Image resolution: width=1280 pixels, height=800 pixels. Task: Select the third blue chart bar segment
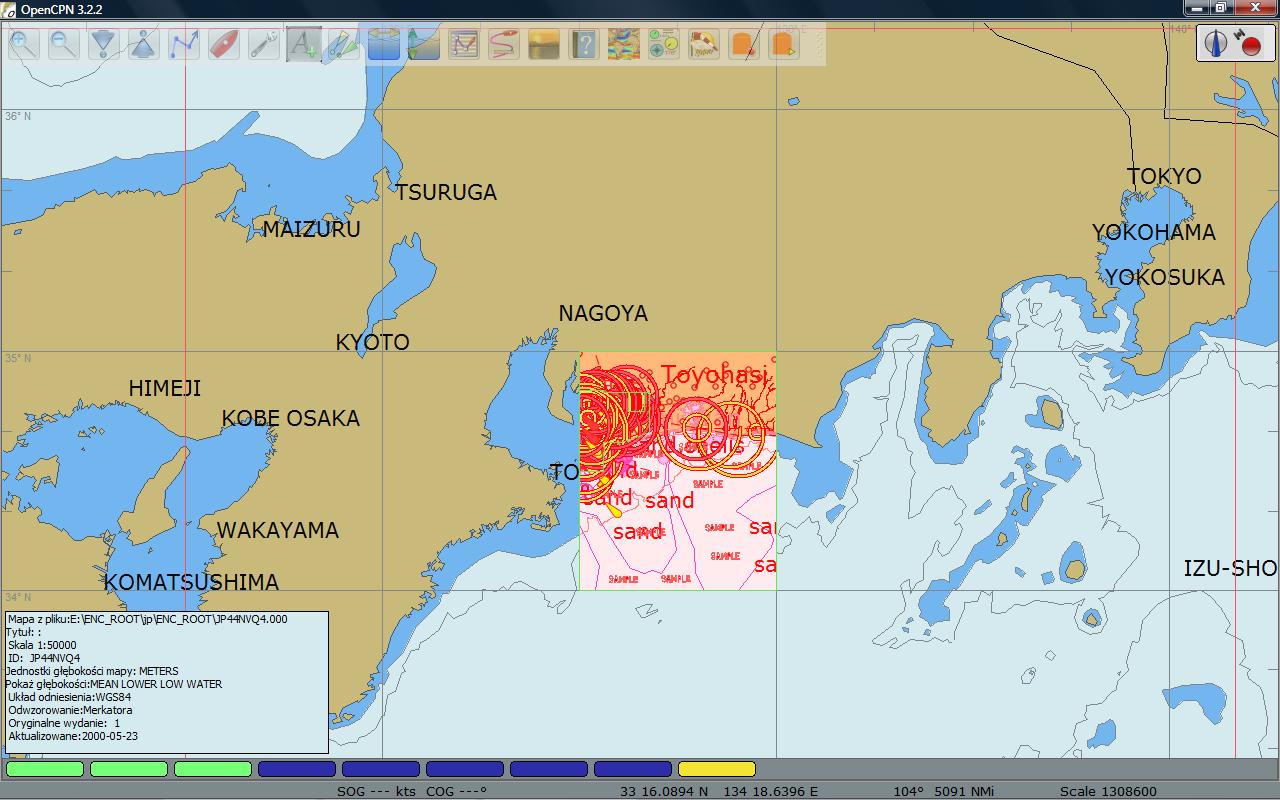pos(465,769)
